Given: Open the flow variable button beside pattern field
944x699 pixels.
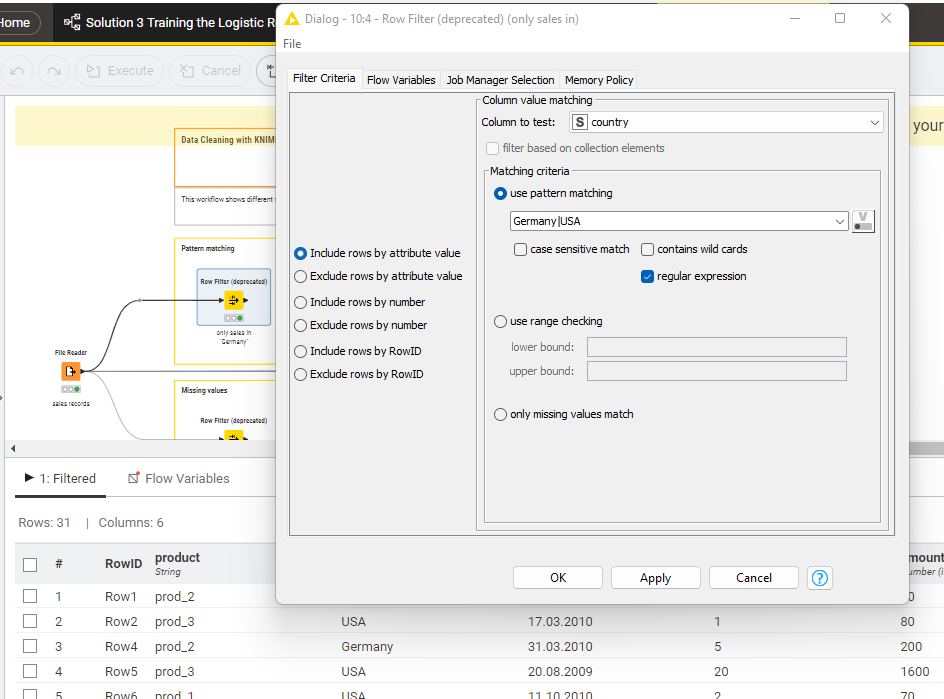Looking at the screenshot, I should [862, 221].
